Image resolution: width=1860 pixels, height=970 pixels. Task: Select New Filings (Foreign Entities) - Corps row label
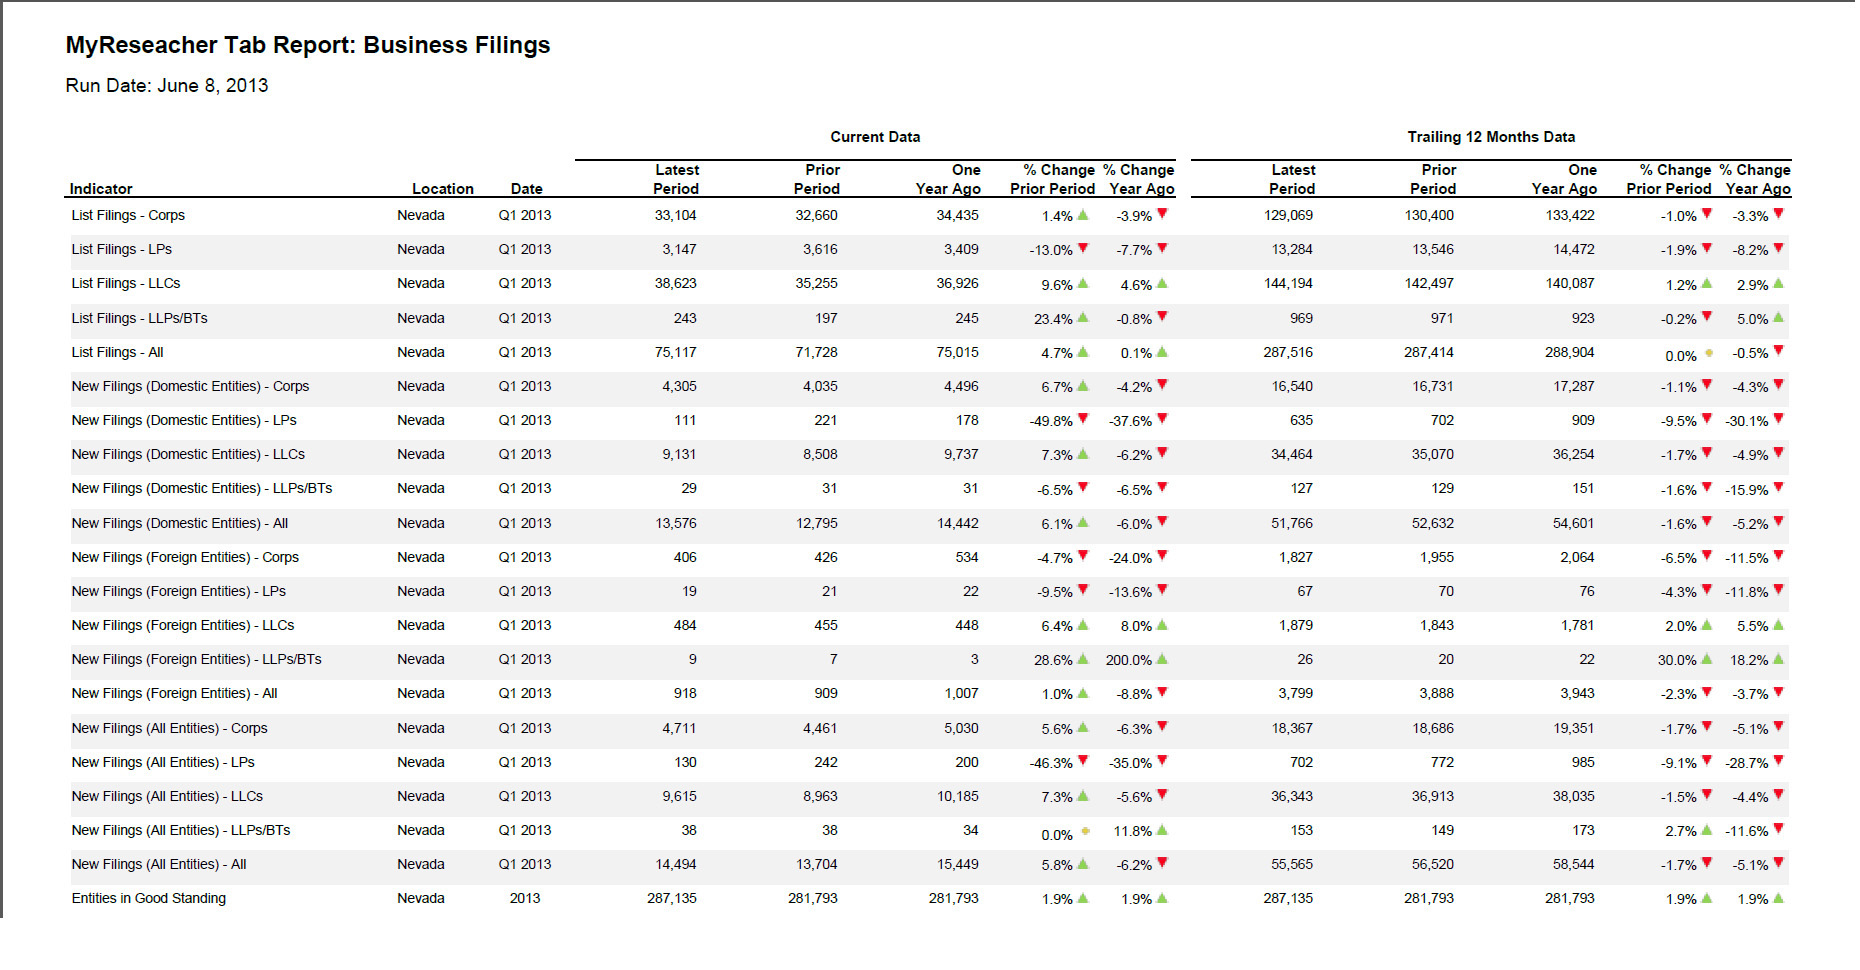pos(185,557)
